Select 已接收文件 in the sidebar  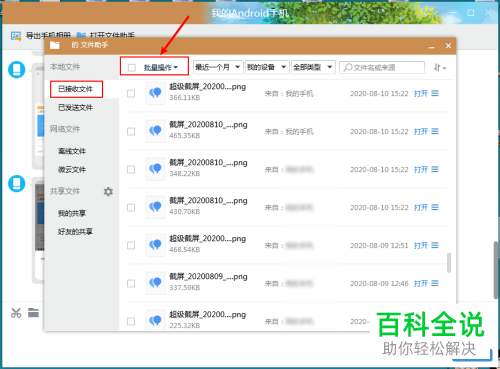pos(76,89)
